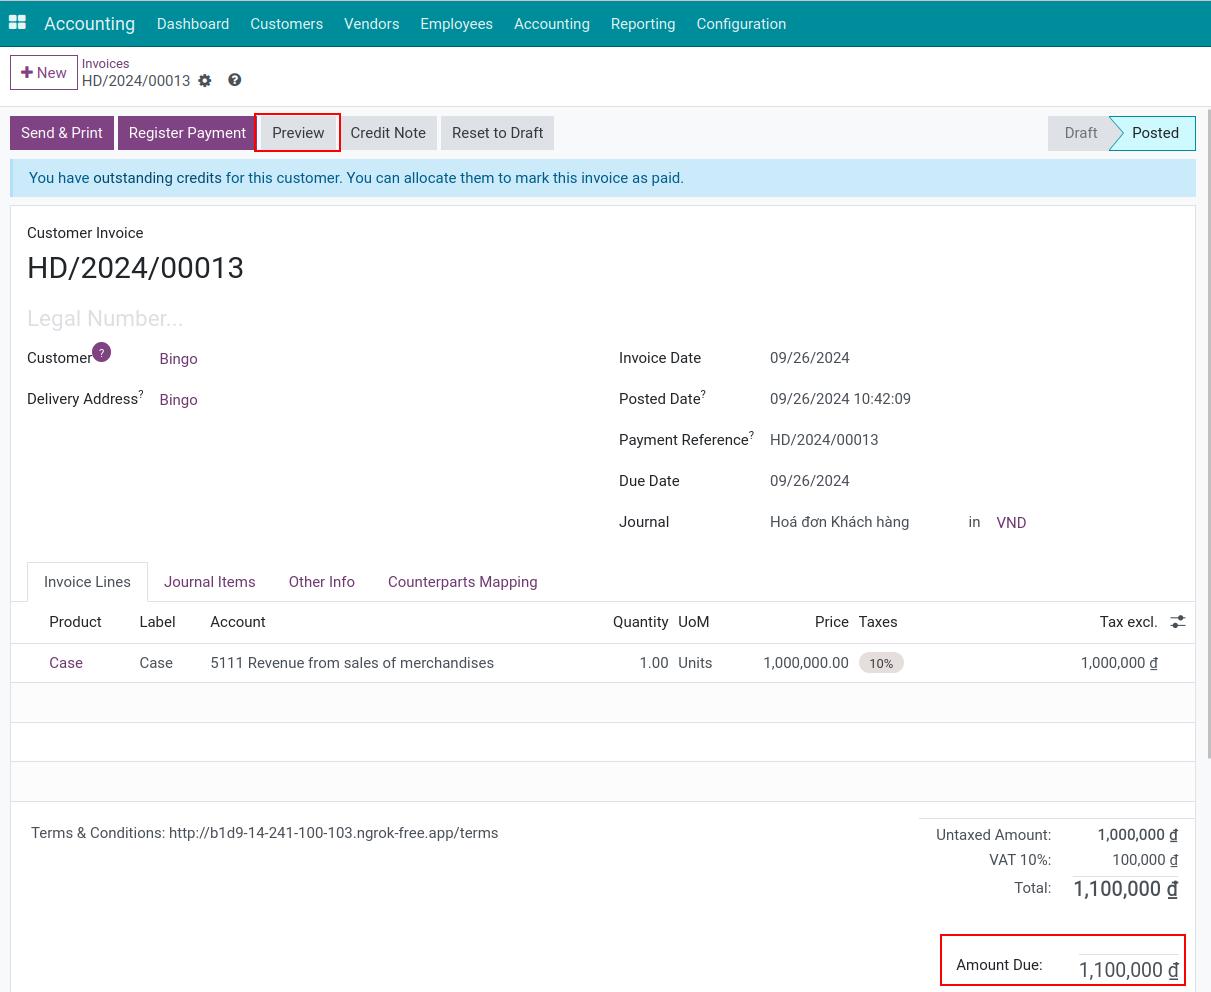Click the Invoice Date value 09/26/2024
The image size is (1211, 992).
[810, 358]
